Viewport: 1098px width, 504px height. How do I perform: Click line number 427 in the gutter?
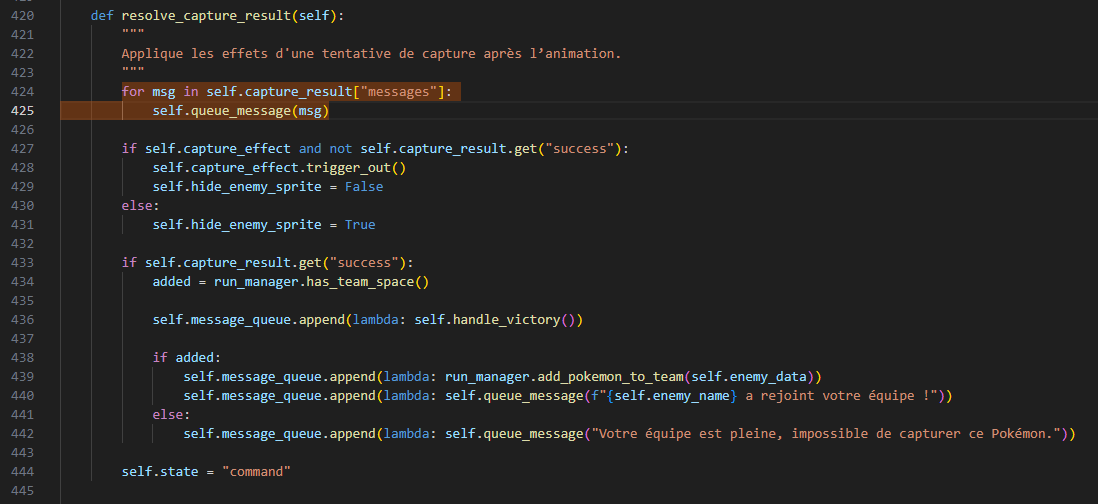(x=22, y=148)
